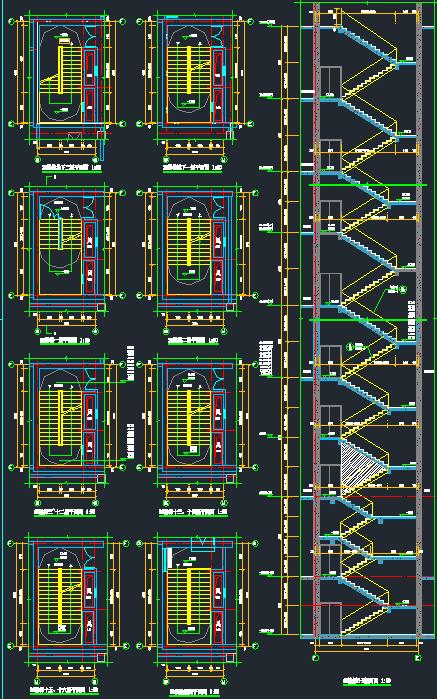The height and width of the screenshot is (699, 437).
Task: Click the title under the bottom-right stair plan
Action: click(196, 694)
